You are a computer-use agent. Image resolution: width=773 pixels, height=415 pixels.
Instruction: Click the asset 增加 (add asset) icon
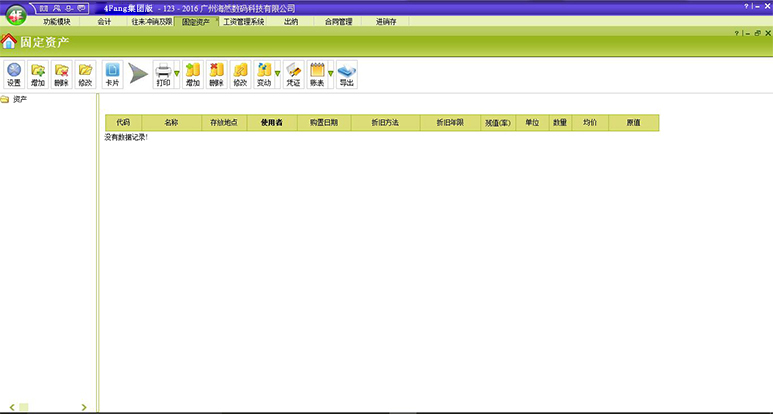click(193, 74)
